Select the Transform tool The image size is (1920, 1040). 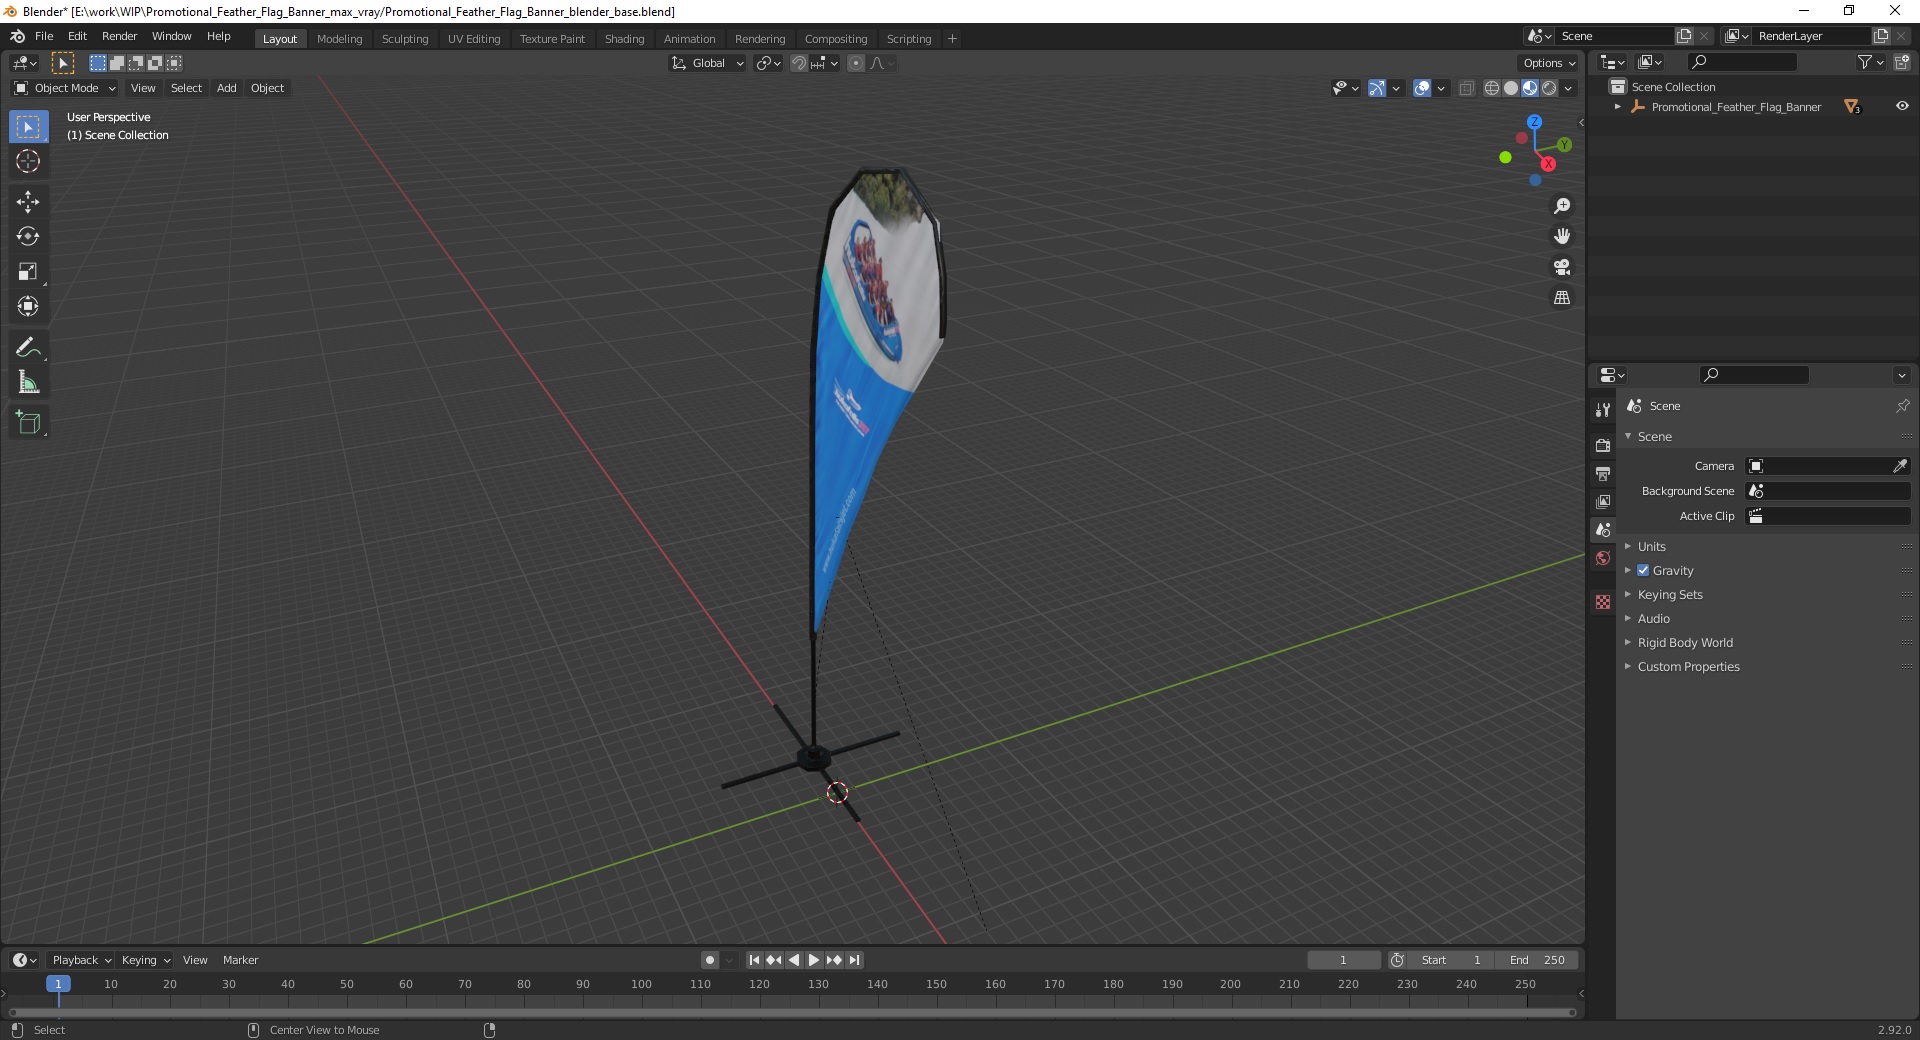pos(28,306)
